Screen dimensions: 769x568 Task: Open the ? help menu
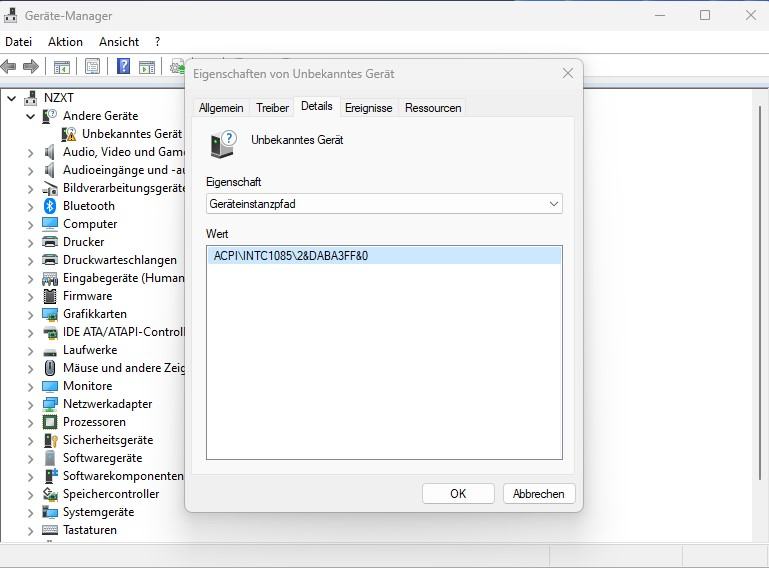click(157, 42)
